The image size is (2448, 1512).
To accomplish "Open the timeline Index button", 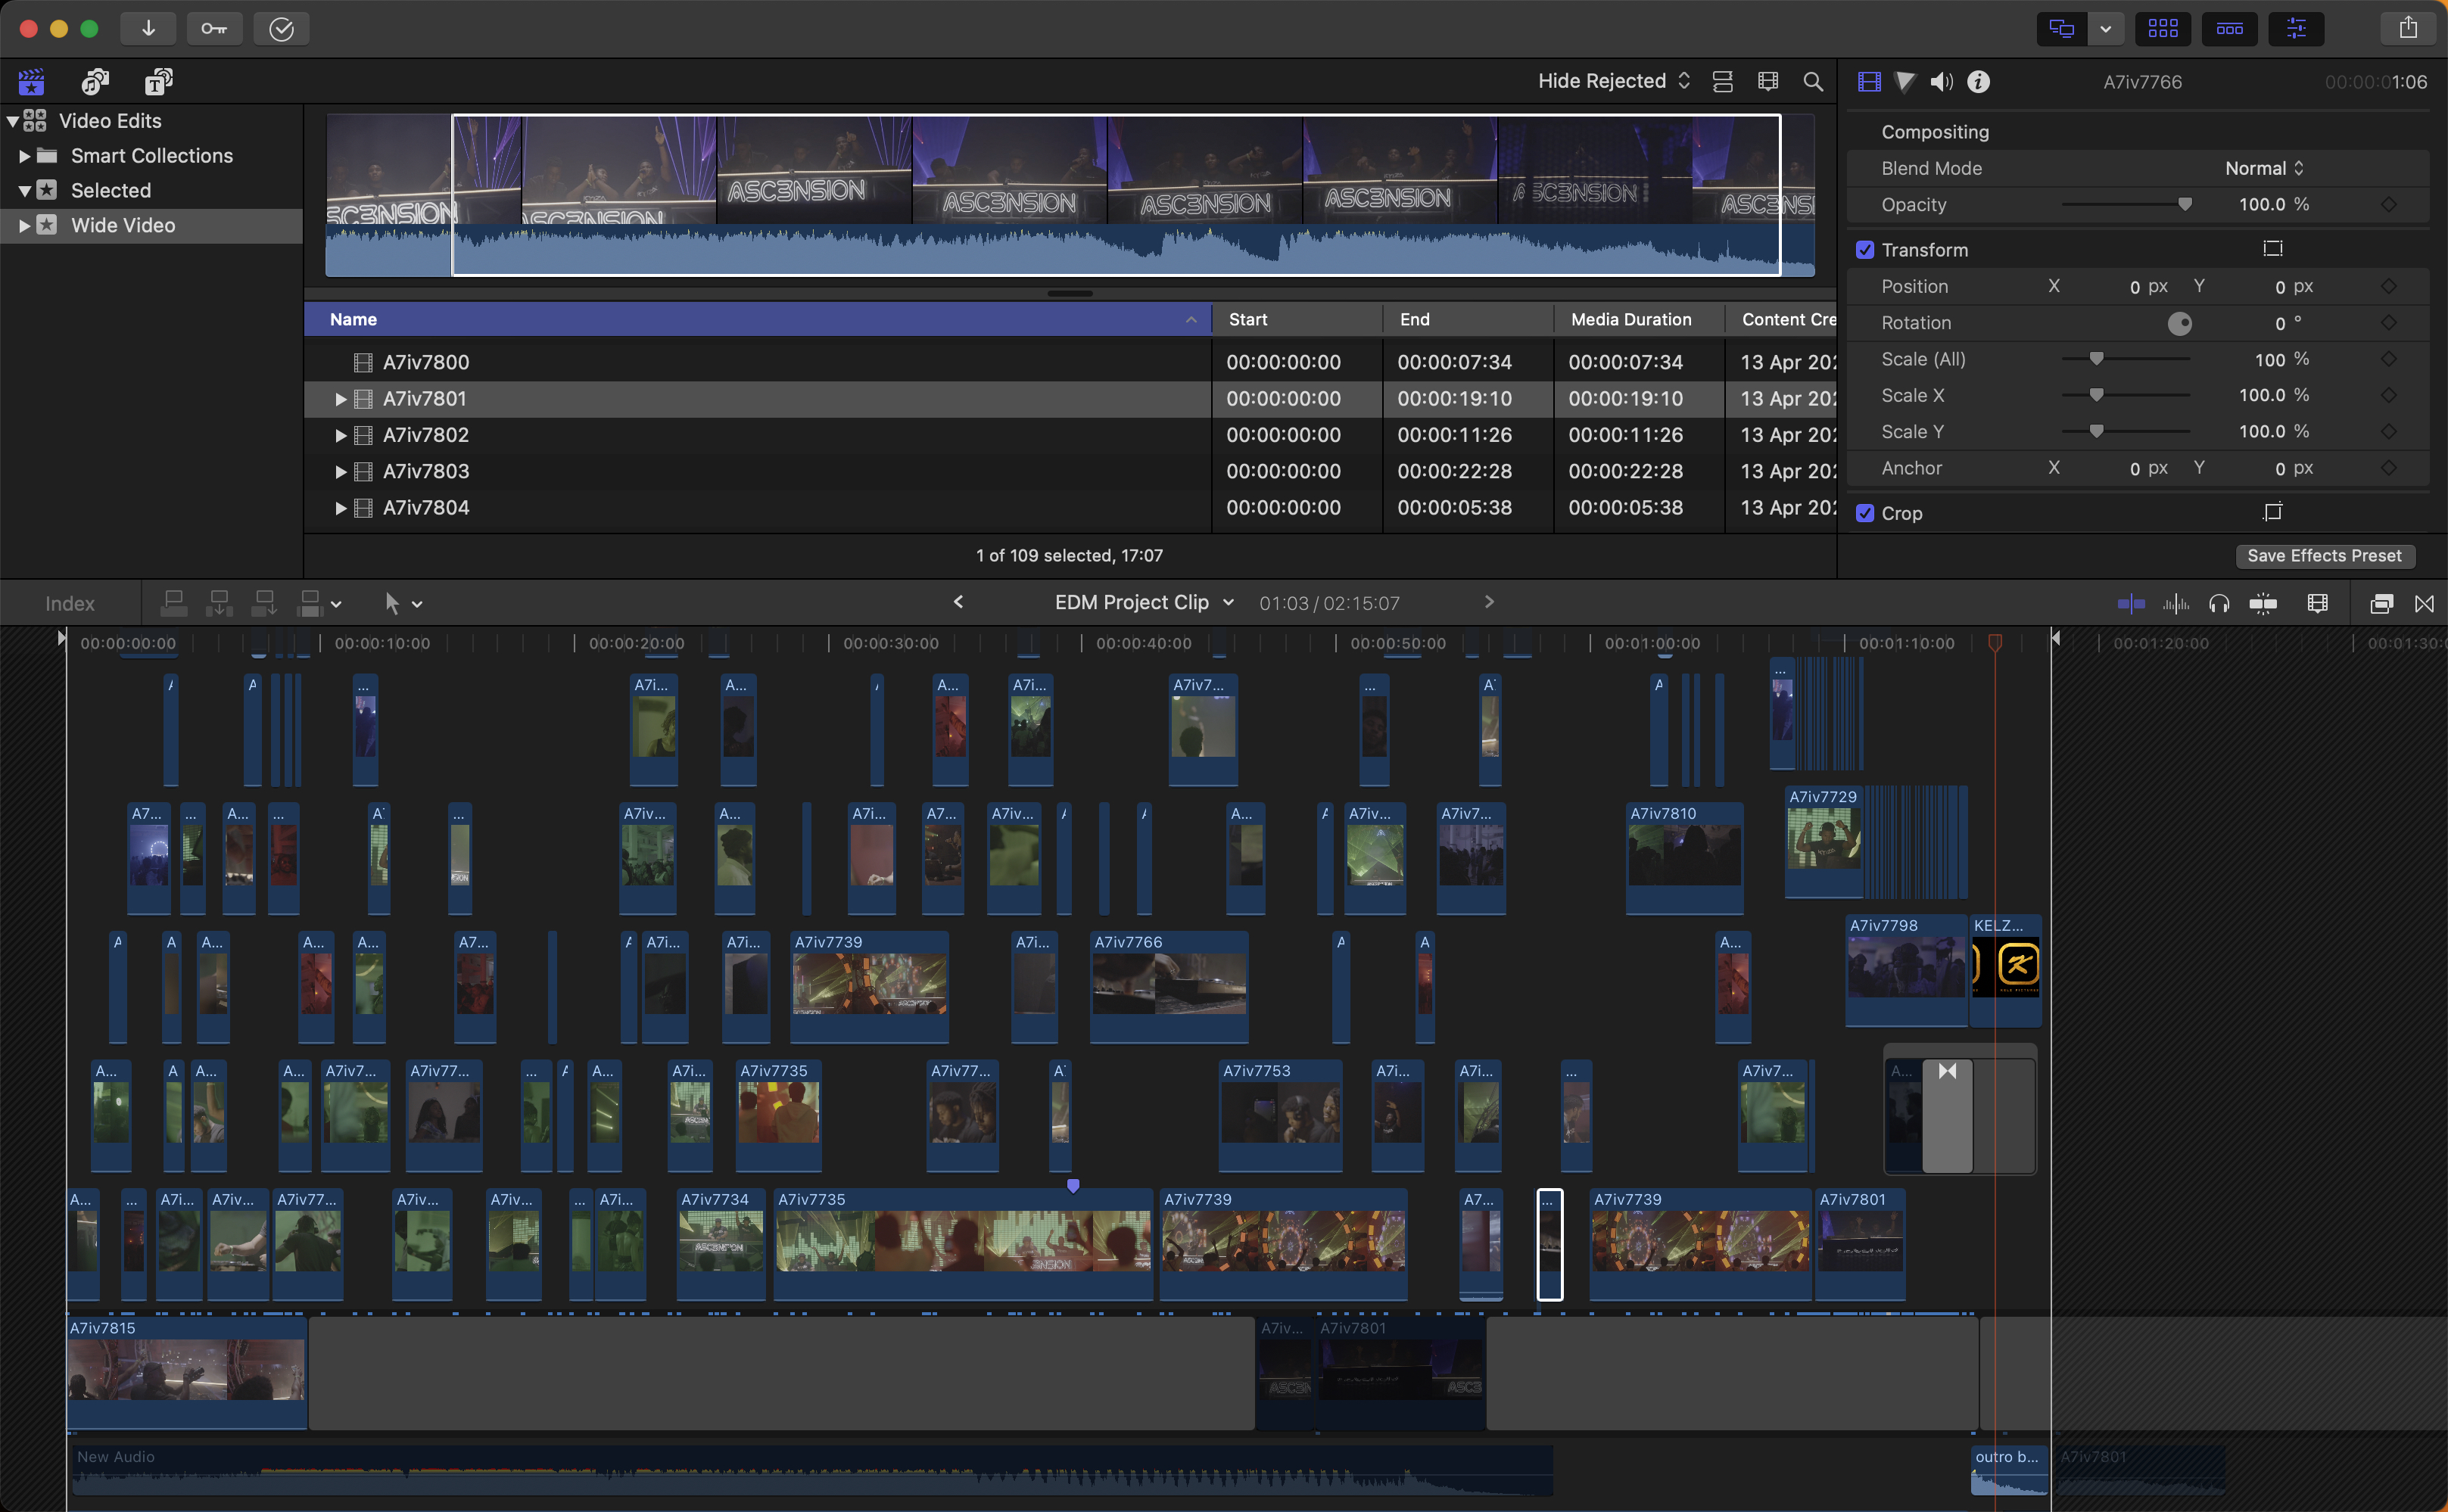I will 69,603.
